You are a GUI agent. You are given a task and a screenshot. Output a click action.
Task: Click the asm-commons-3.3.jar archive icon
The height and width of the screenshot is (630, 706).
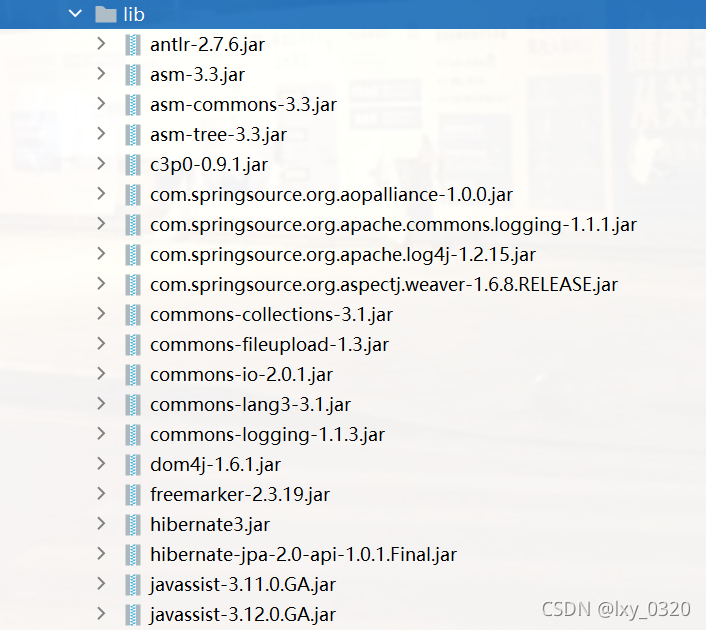pyautogui.click(x=133, y=104)
